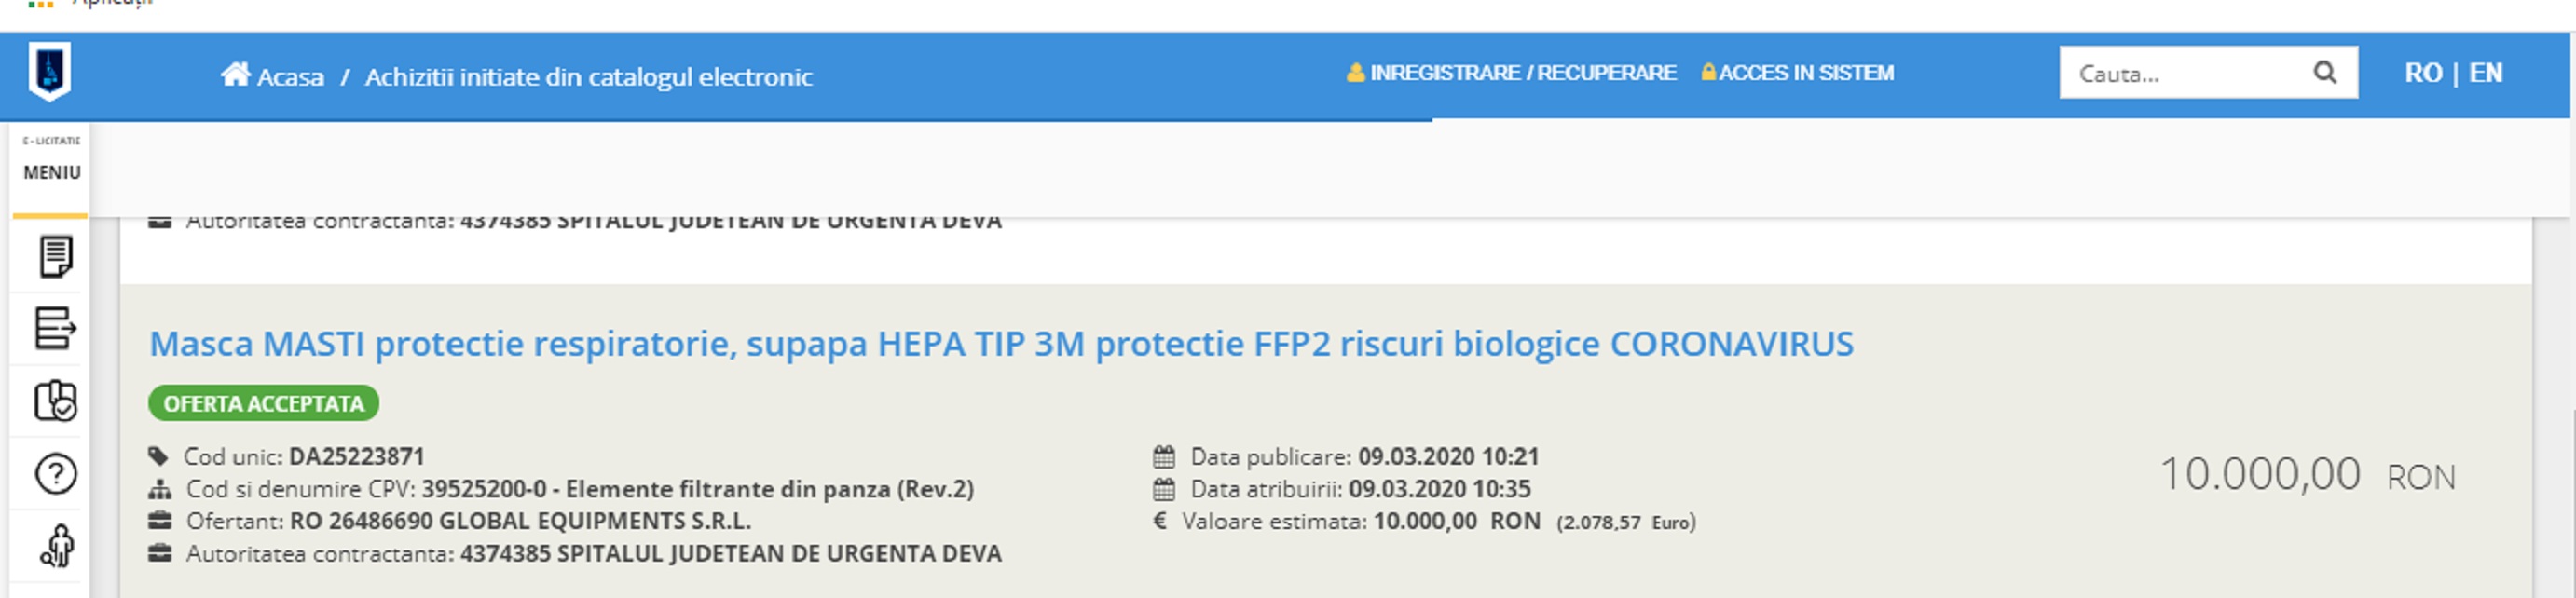
Task: Focus the Cauta search input field
Action: 2185,73
